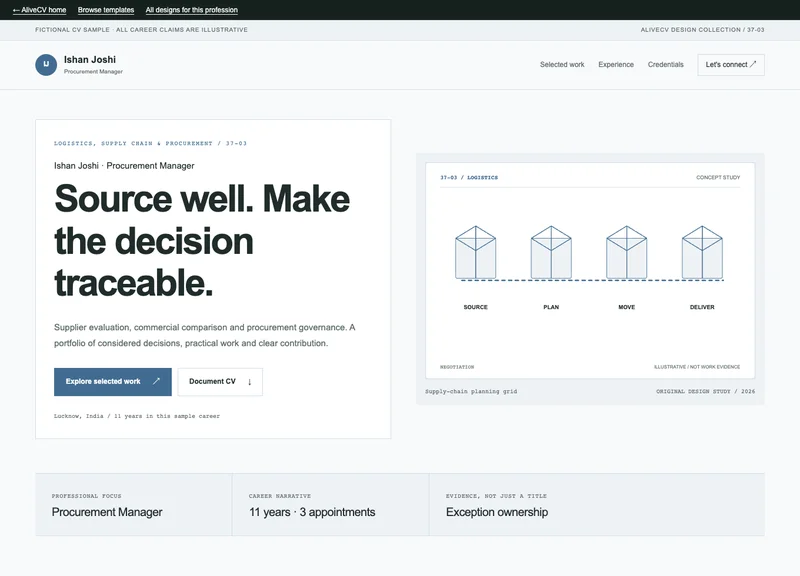This screenshot has width=800, height=576.
Task: Go back via AliveCV home link
Action: [39, 10]
